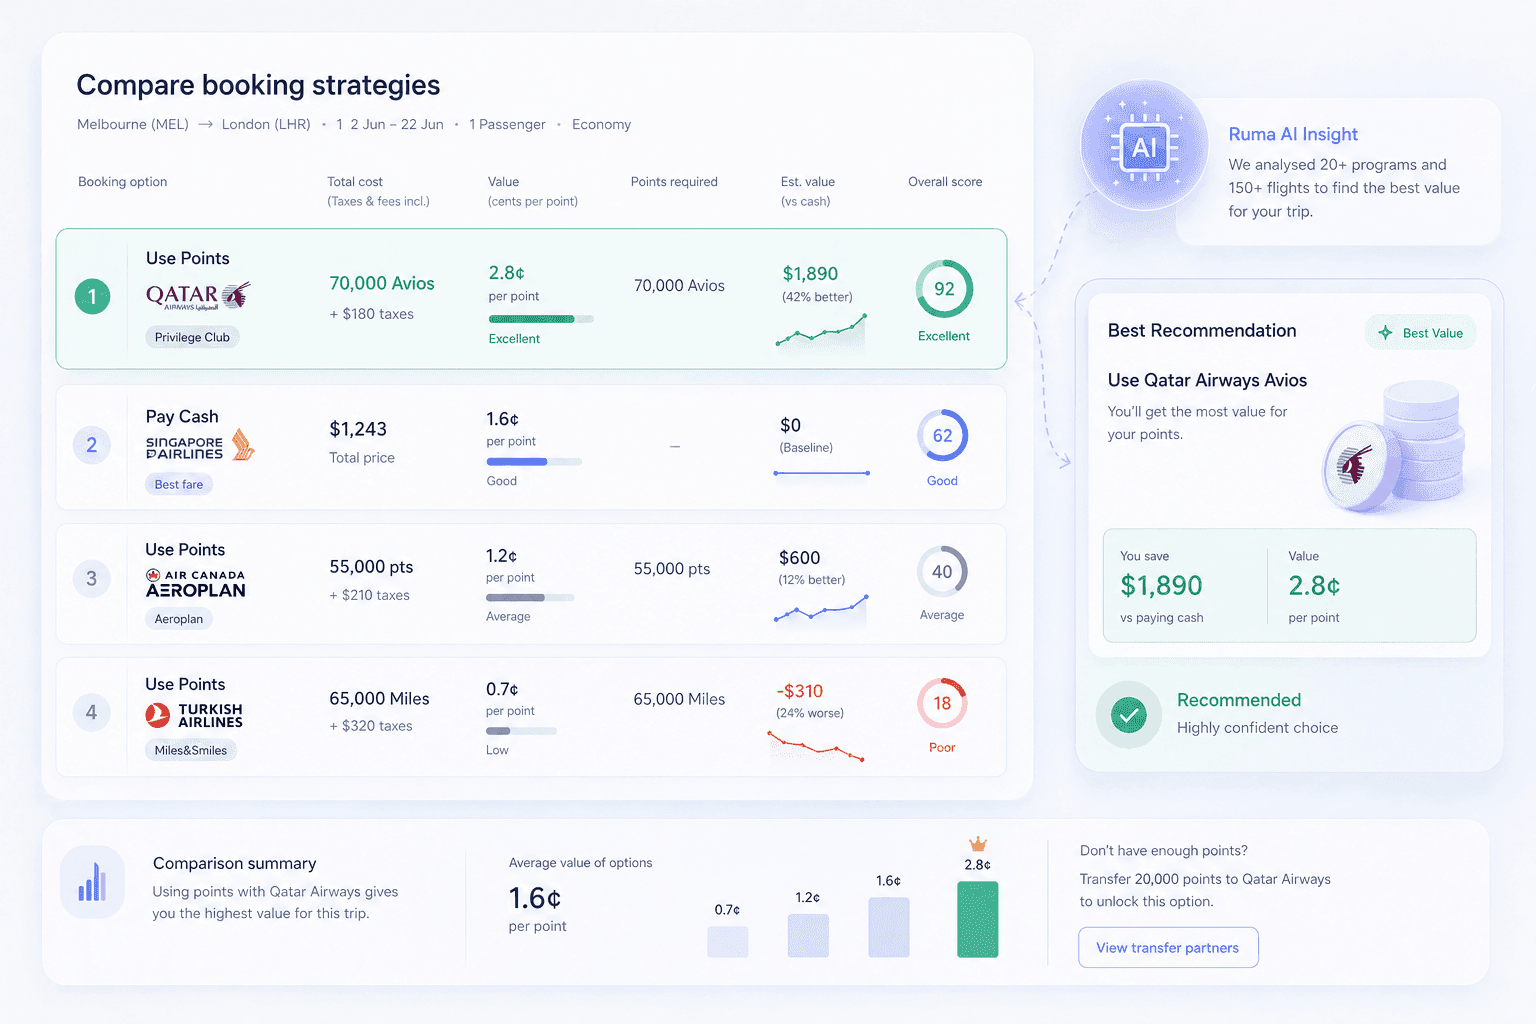
Task: Click the Compare booking strategies heading
Action: 258,85
